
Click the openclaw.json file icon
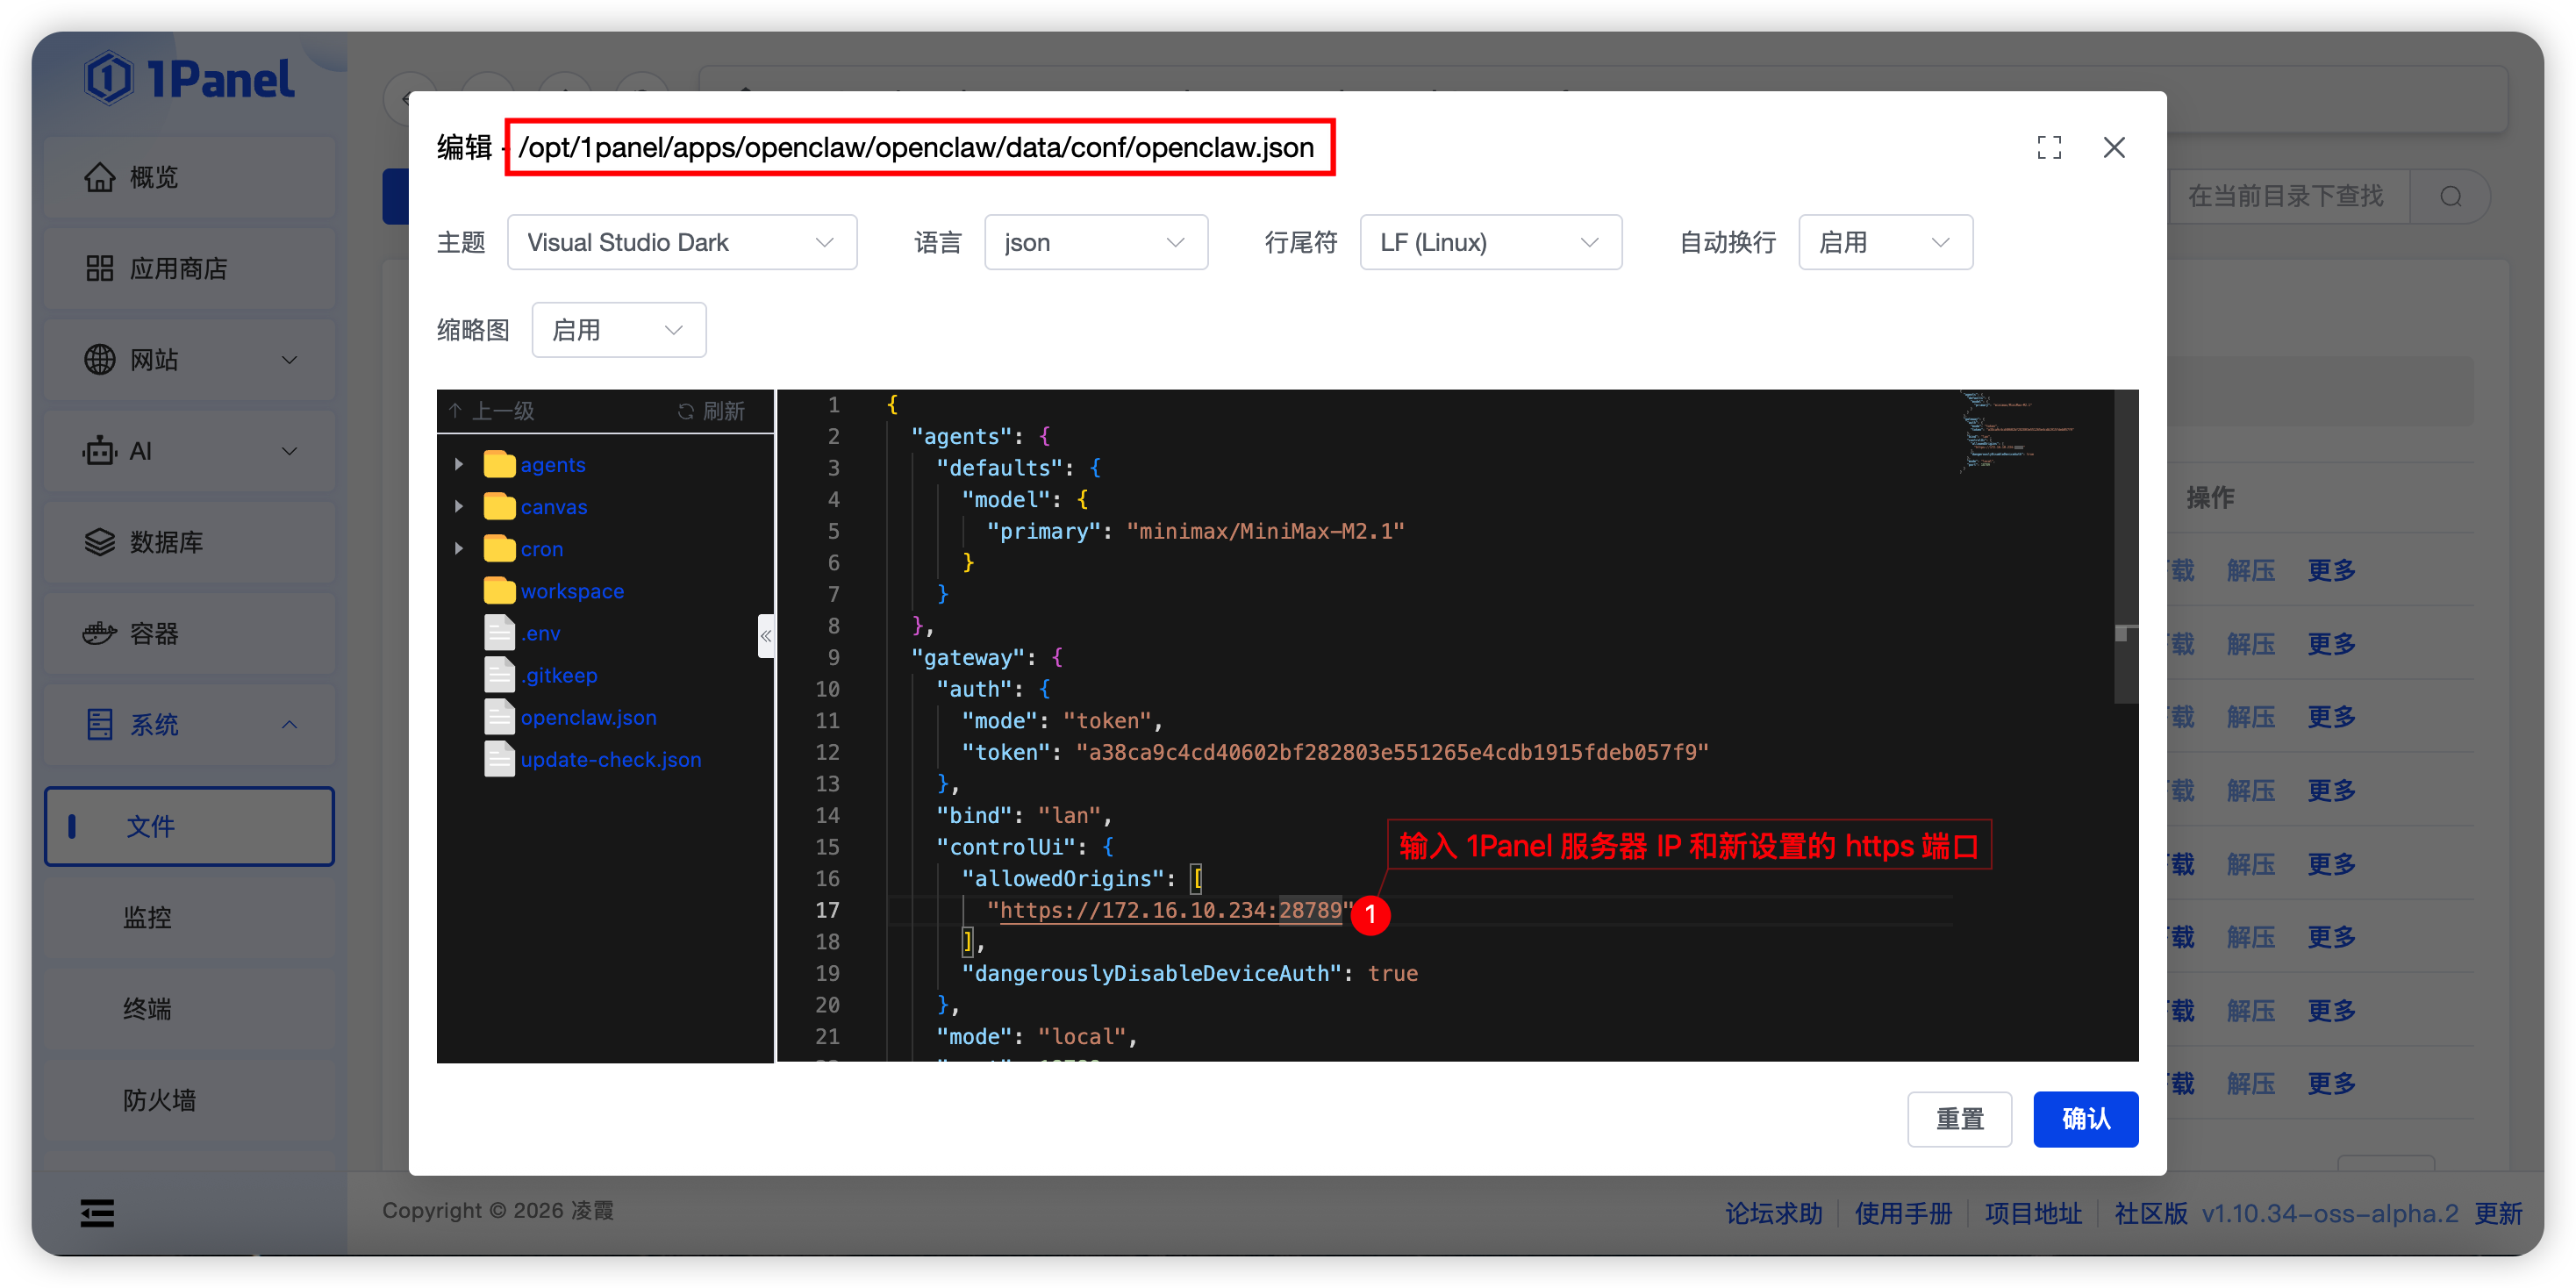point(499,717)
